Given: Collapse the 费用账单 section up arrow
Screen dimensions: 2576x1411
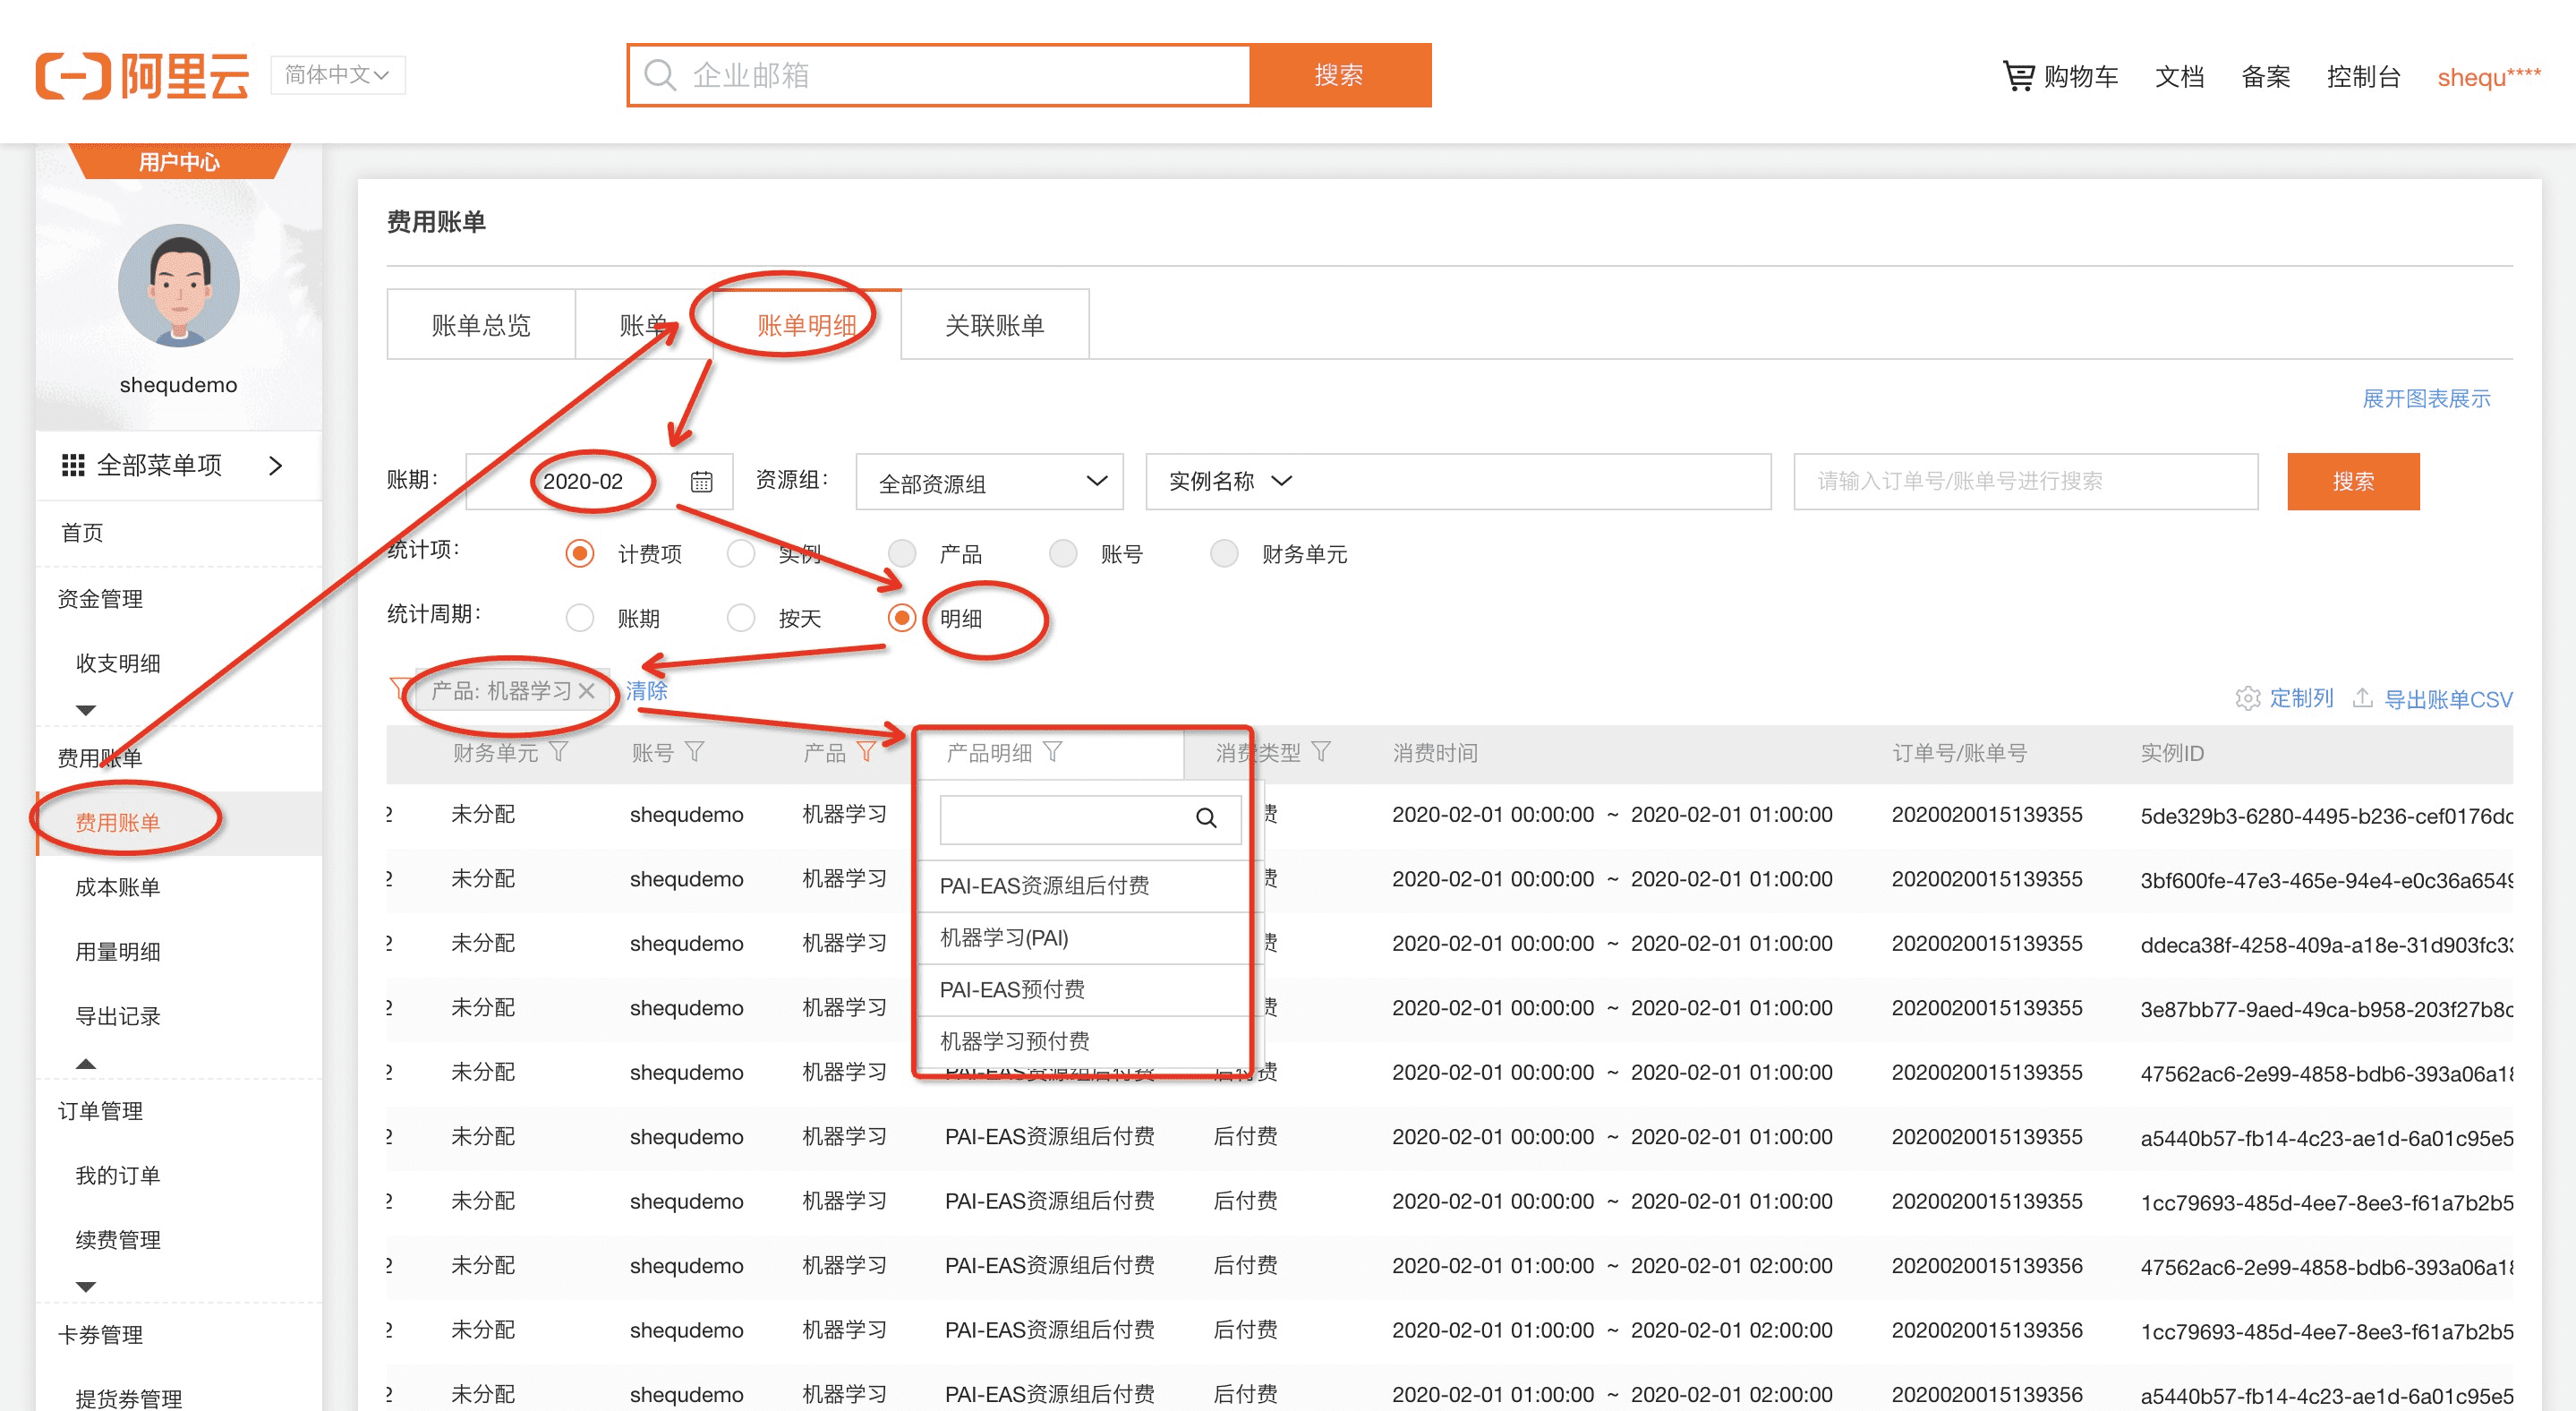Looking at the screenshot, I should 86,1063.
